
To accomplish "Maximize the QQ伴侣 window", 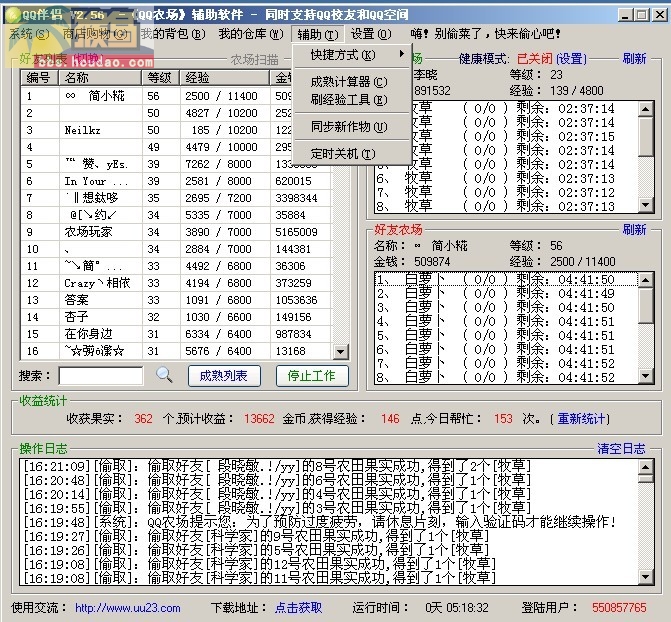I will pos(641,15).
